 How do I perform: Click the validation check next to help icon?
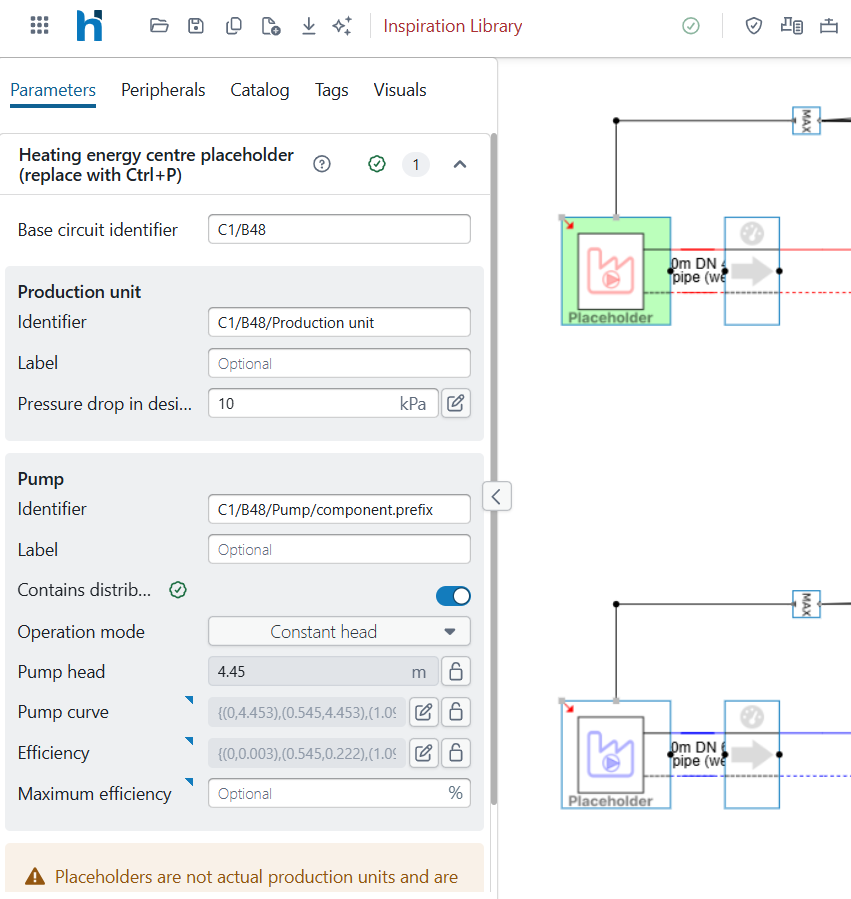pos(377,165)
